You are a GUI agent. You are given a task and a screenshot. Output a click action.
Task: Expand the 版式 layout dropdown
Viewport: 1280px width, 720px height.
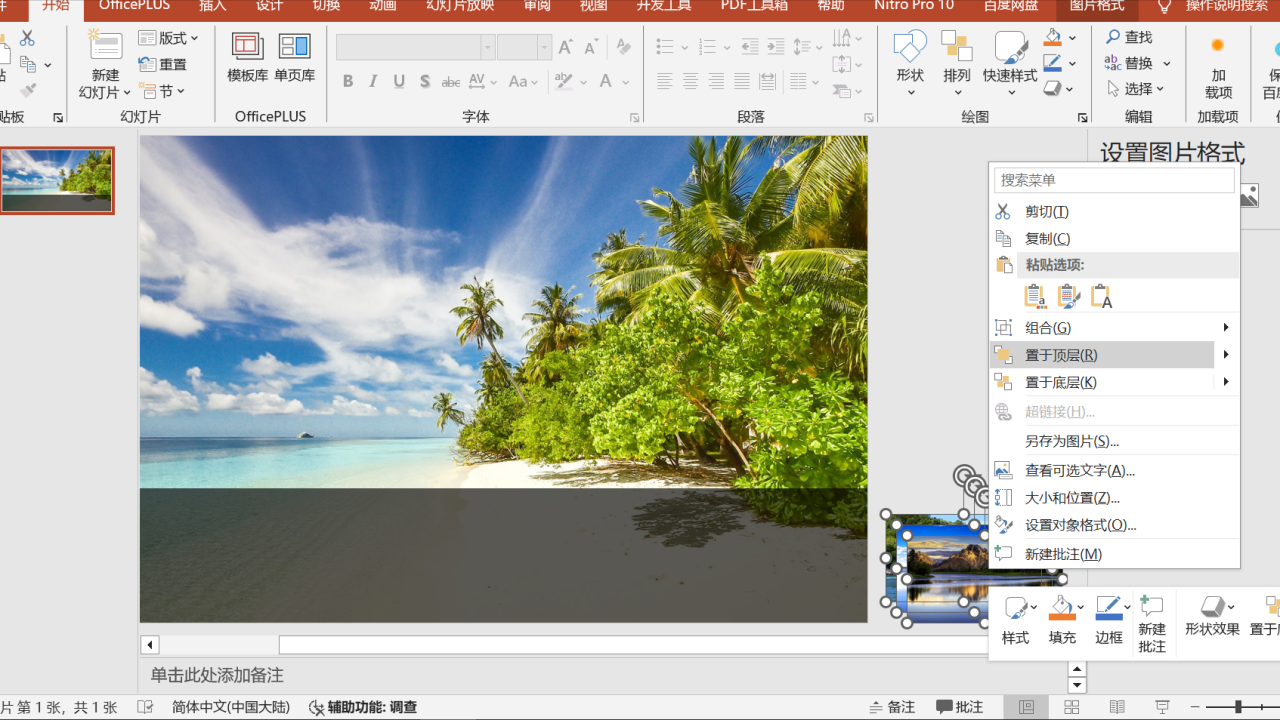click(x=169, y=38)
